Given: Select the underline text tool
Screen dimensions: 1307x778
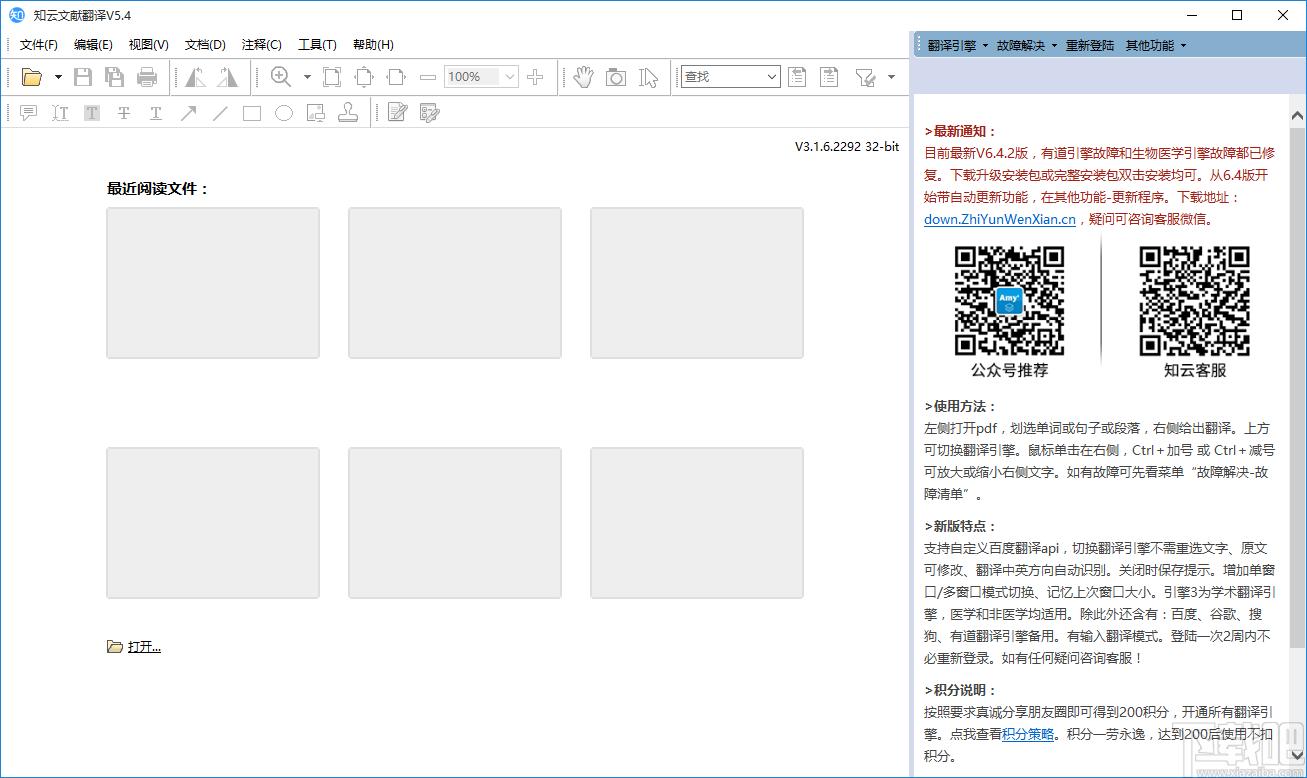Looking at the screenshot, I should click(156, 113).
